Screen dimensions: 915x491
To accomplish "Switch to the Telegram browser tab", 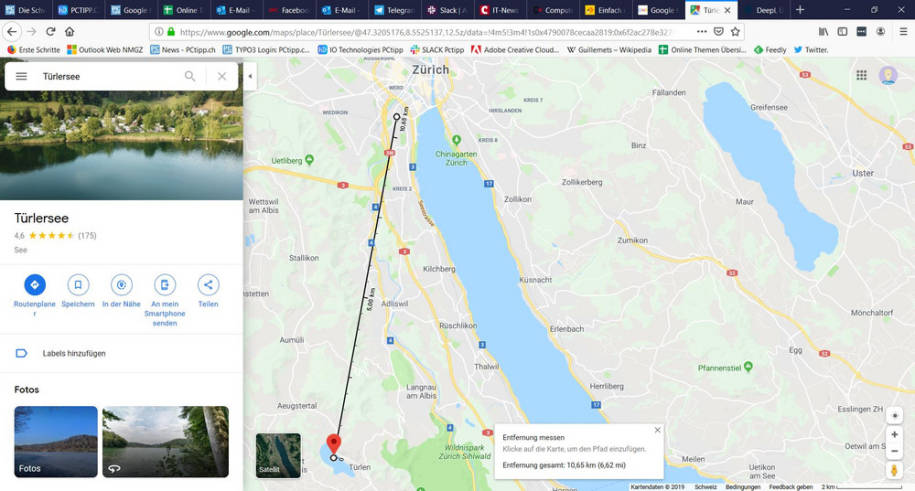I will click(x=395, y=10).
